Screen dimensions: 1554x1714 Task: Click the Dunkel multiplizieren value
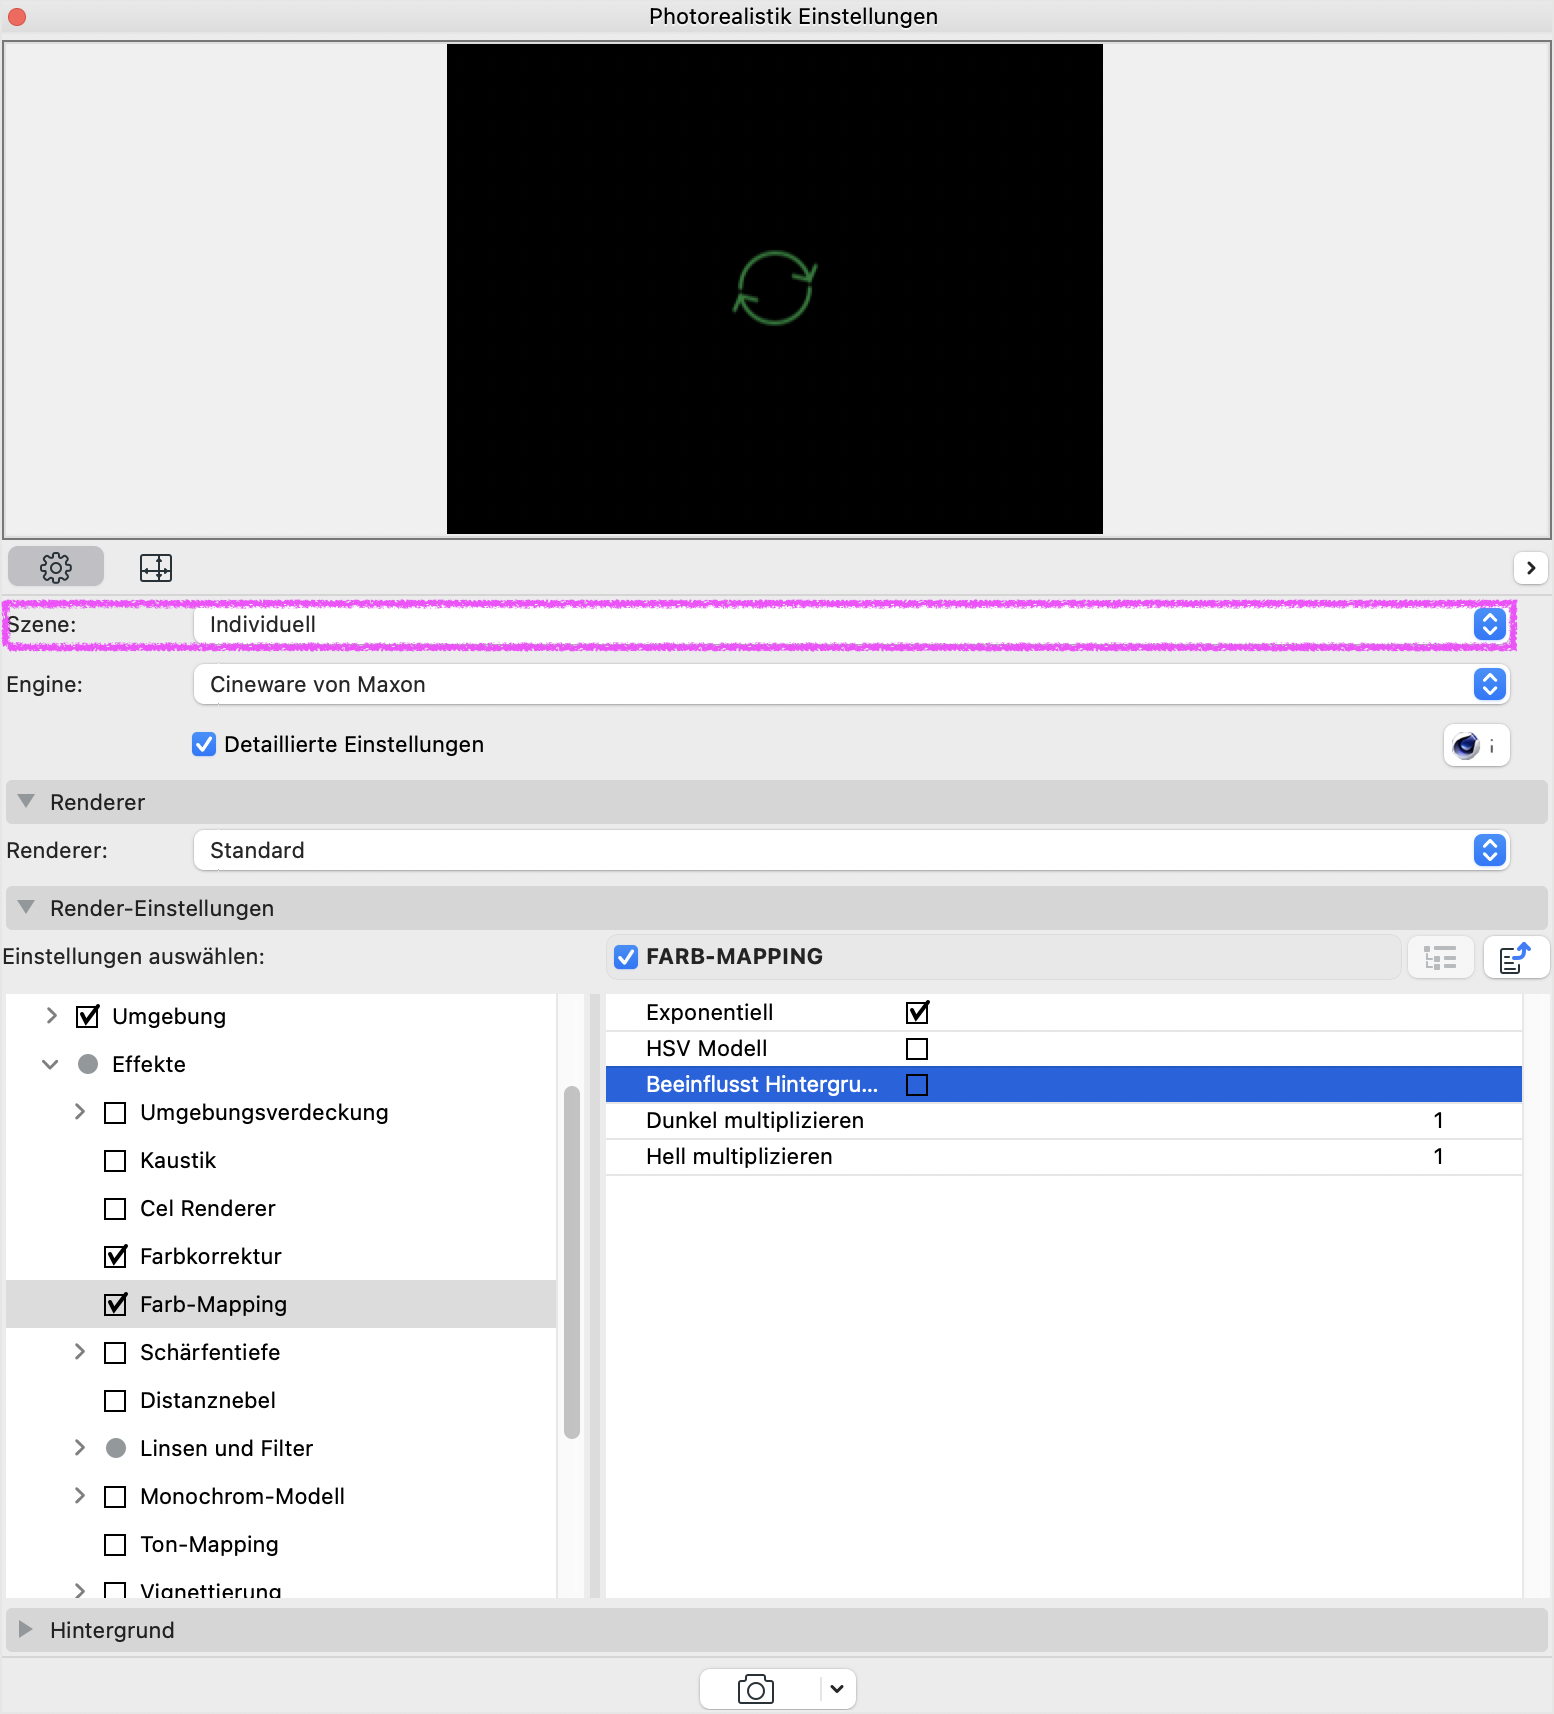1438,1121
